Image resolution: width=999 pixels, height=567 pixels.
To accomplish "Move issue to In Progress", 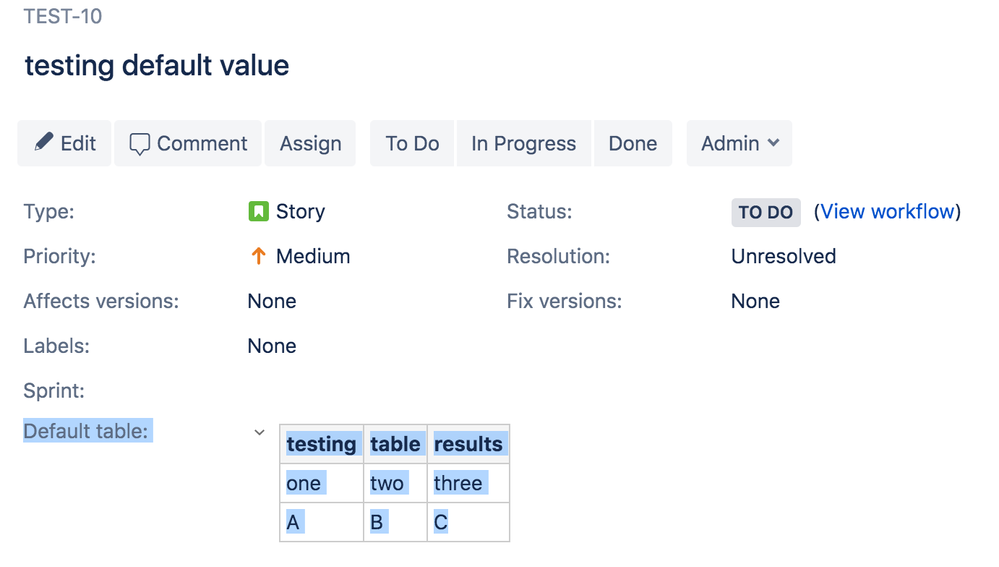I will click(523, 143).
